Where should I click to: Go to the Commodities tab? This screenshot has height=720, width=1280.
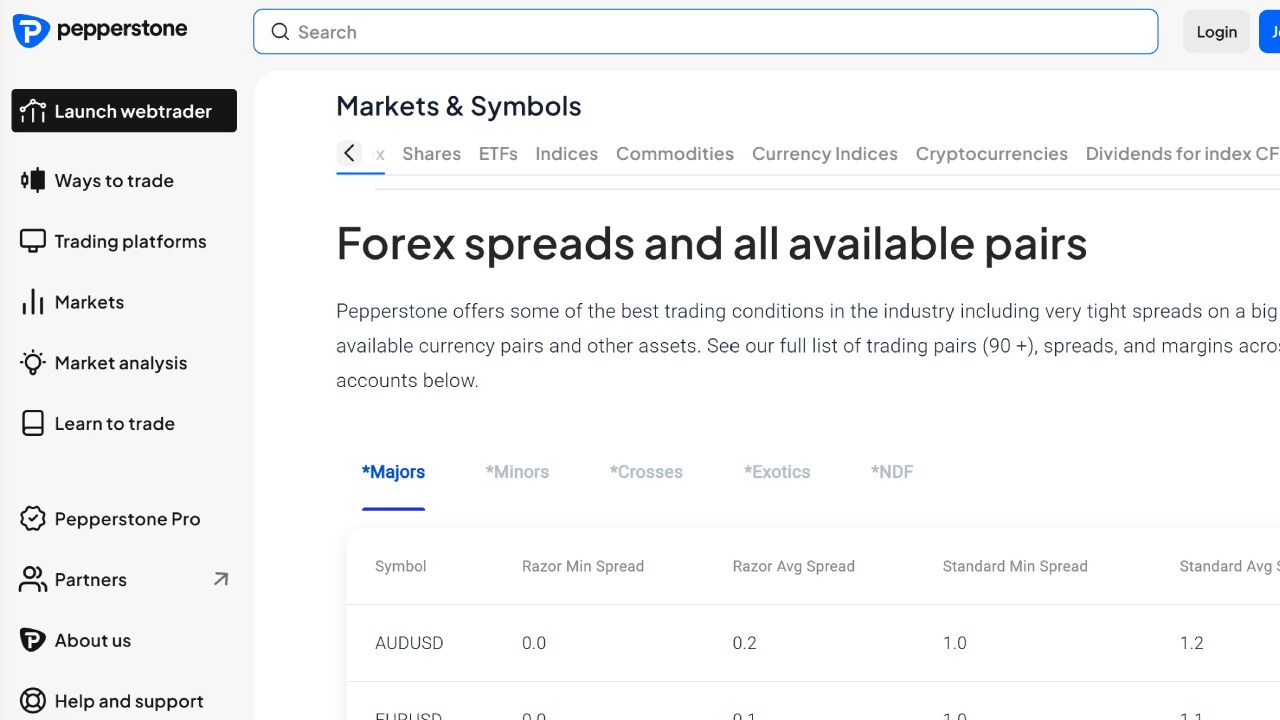click(x=674, y=154)
